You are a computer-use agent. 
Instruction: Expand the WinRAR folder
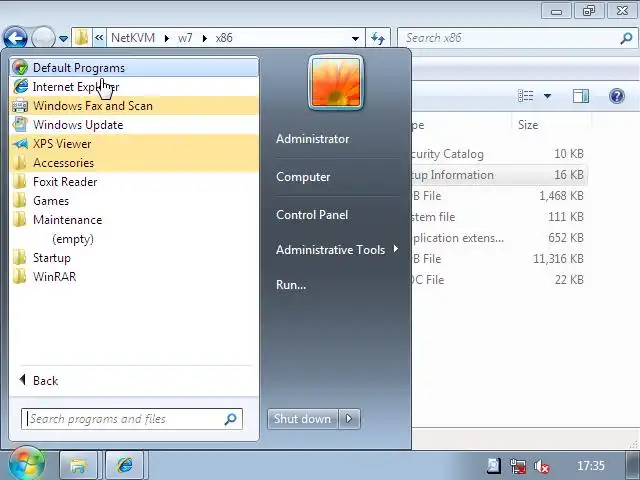[x=134, y=277]
